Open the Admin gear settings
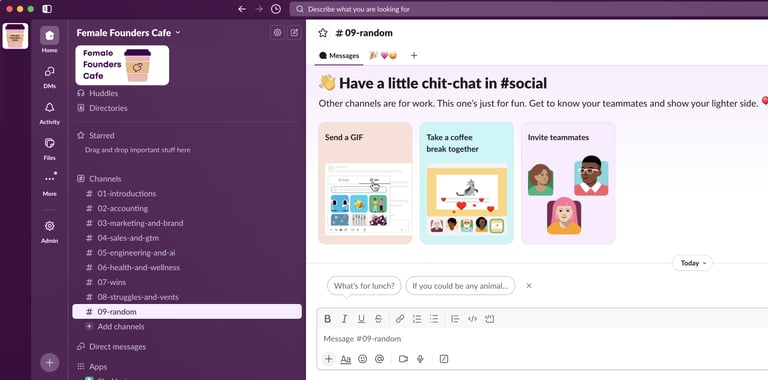The height and width of the screenshot is (380, 768). click(49, 231)
